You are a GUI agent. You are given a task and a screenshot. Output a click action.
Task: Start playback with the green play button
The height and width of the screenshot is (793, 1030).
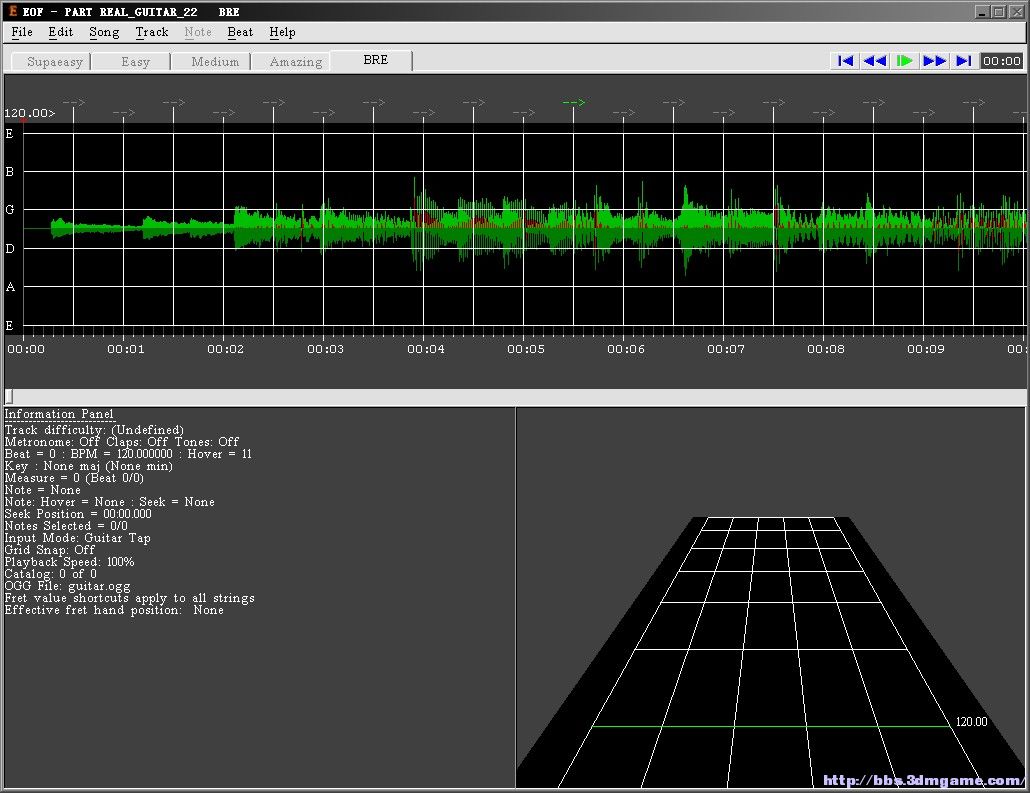pyautogui.click(x=905, y=61)
